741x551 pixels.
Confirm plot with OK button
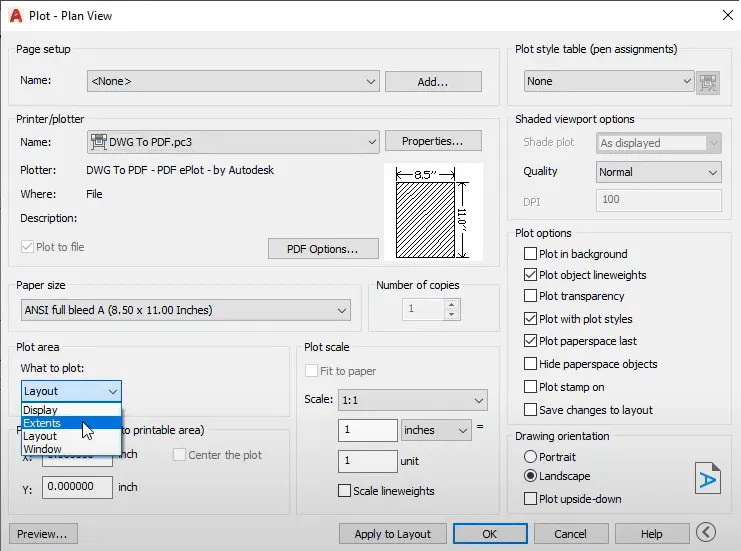point(490,534)
